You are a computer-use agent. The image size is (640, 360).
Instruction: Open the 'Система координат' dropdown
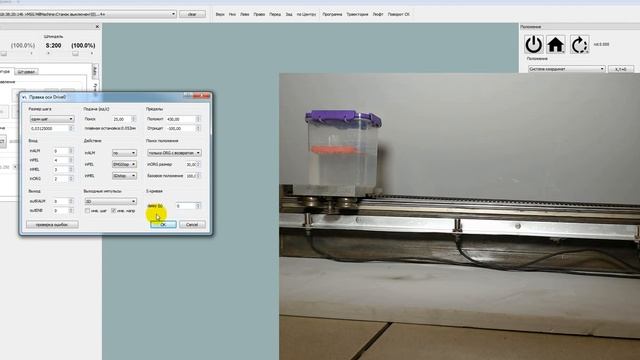566,69
